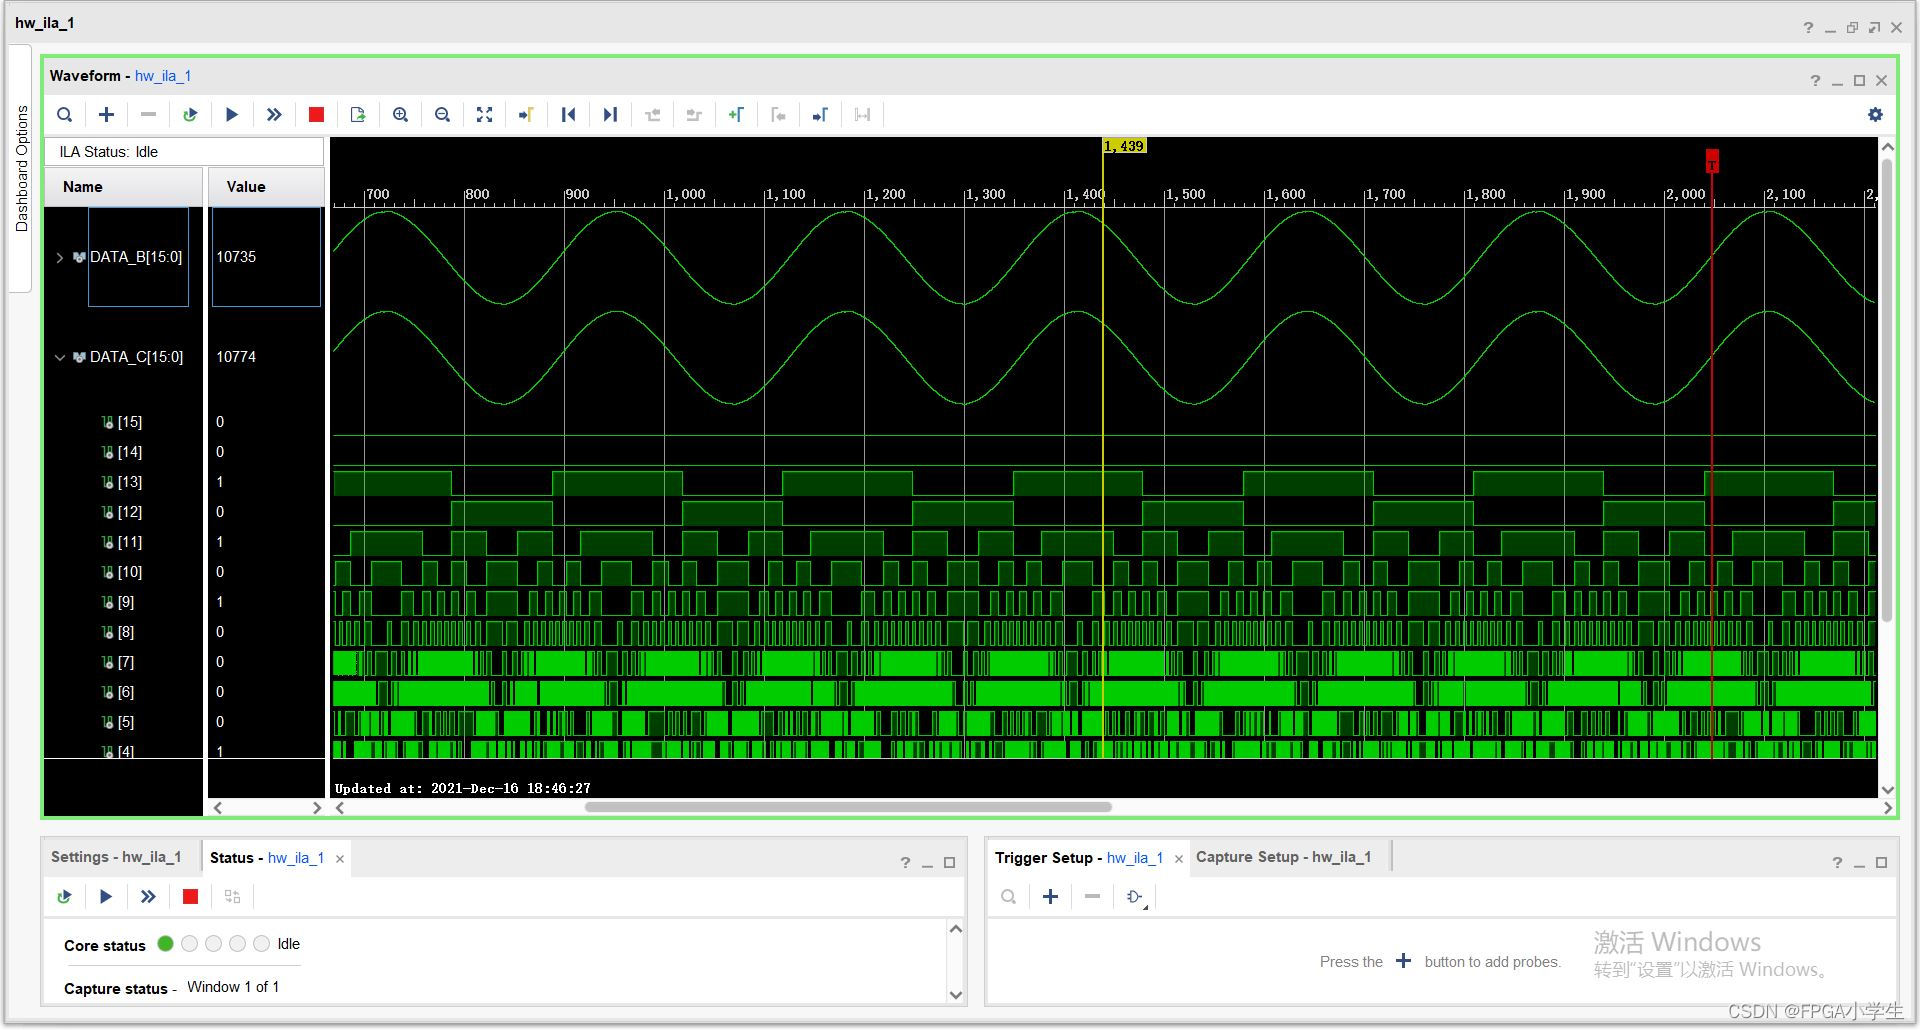Run trigger from waveform toolbar
The image size is (1920, 1030).
coord(232,115)
